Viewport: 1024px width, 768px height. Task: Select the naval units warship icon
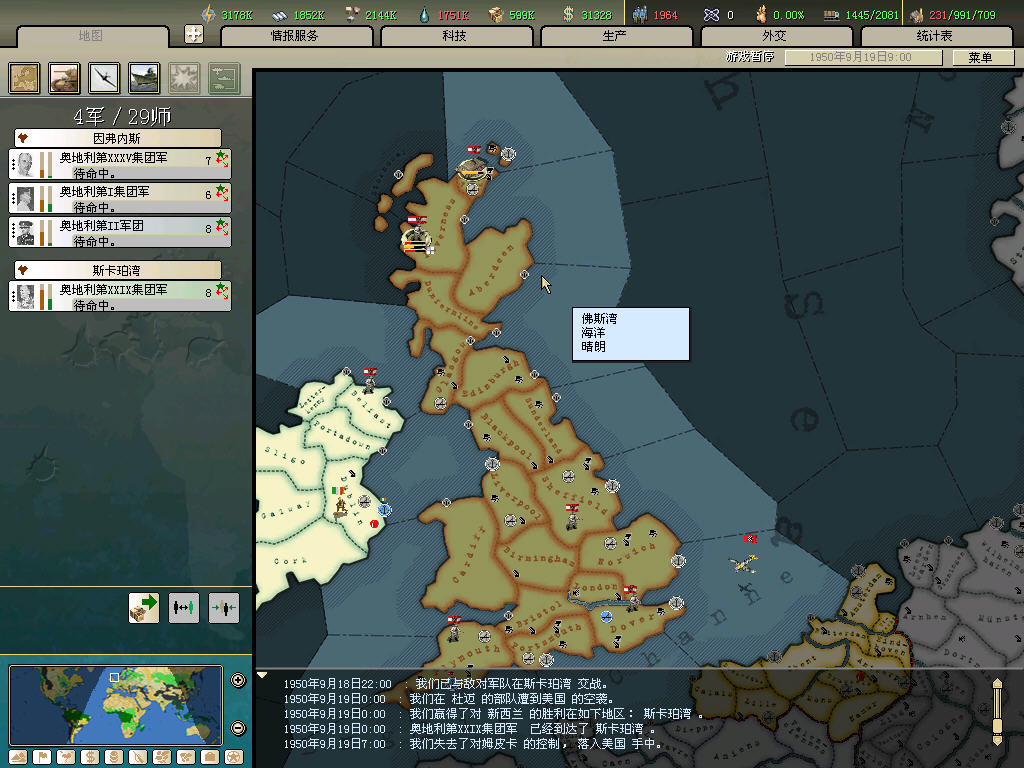[x=144, y=78]
